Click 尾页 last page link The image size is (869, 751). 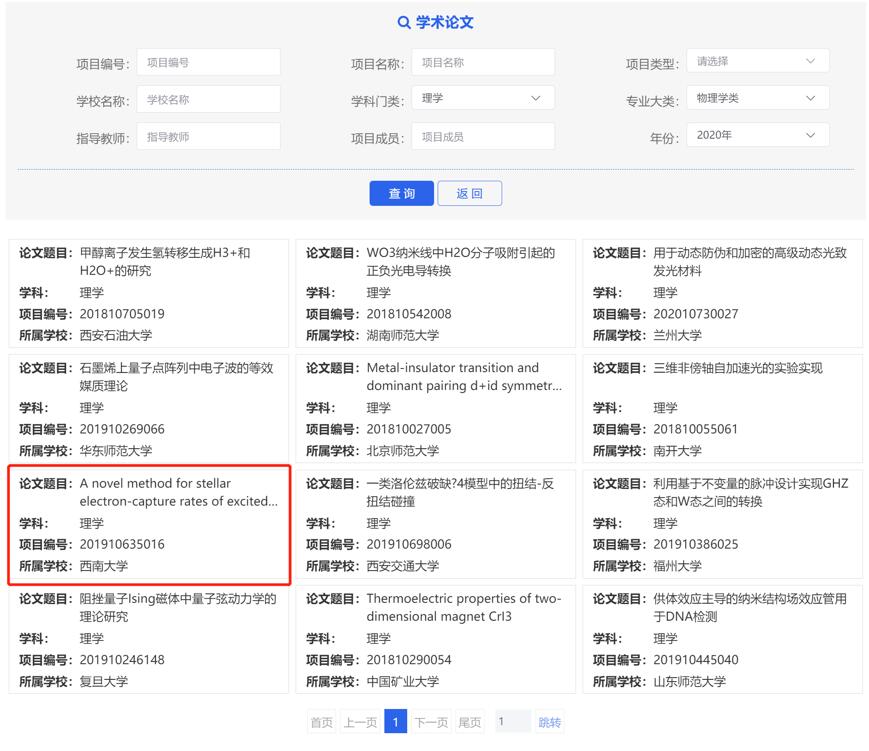[468, 721]
